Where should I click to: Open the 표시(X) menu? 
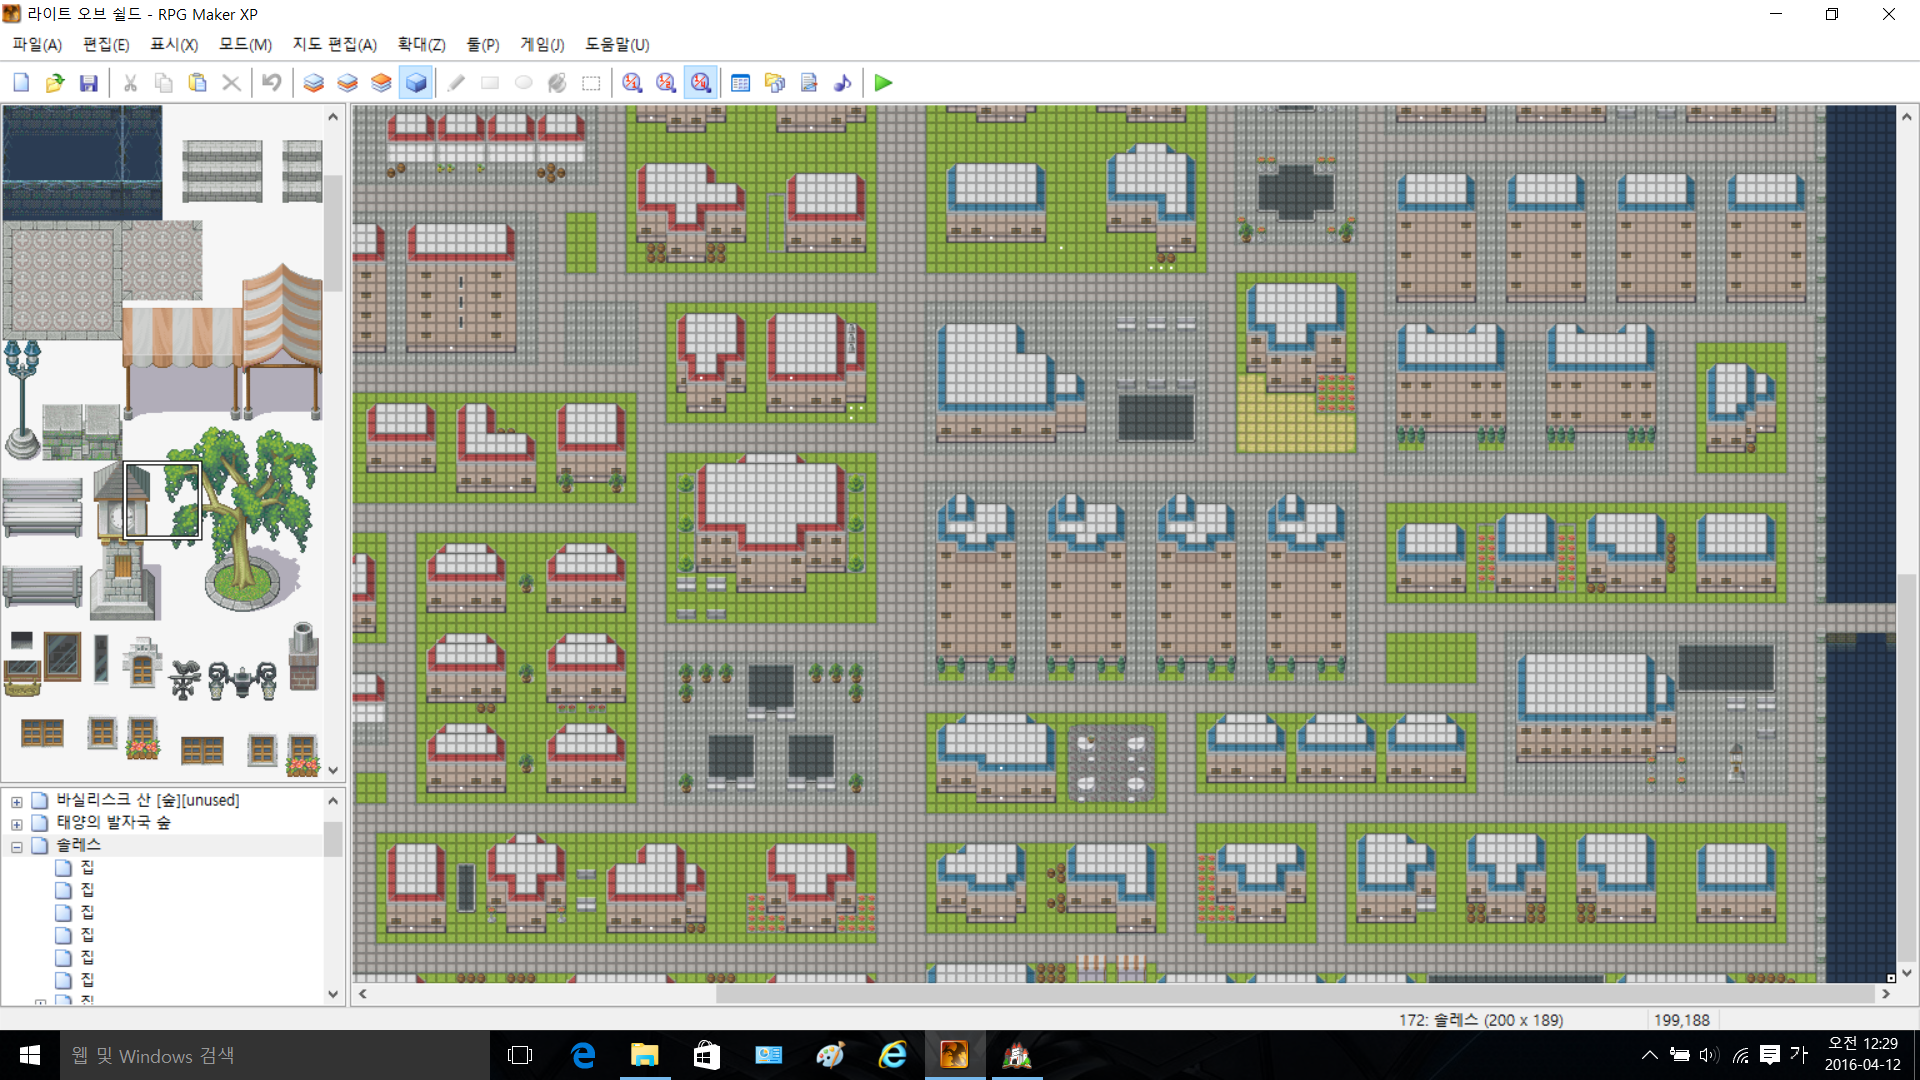tap(174, 45)
